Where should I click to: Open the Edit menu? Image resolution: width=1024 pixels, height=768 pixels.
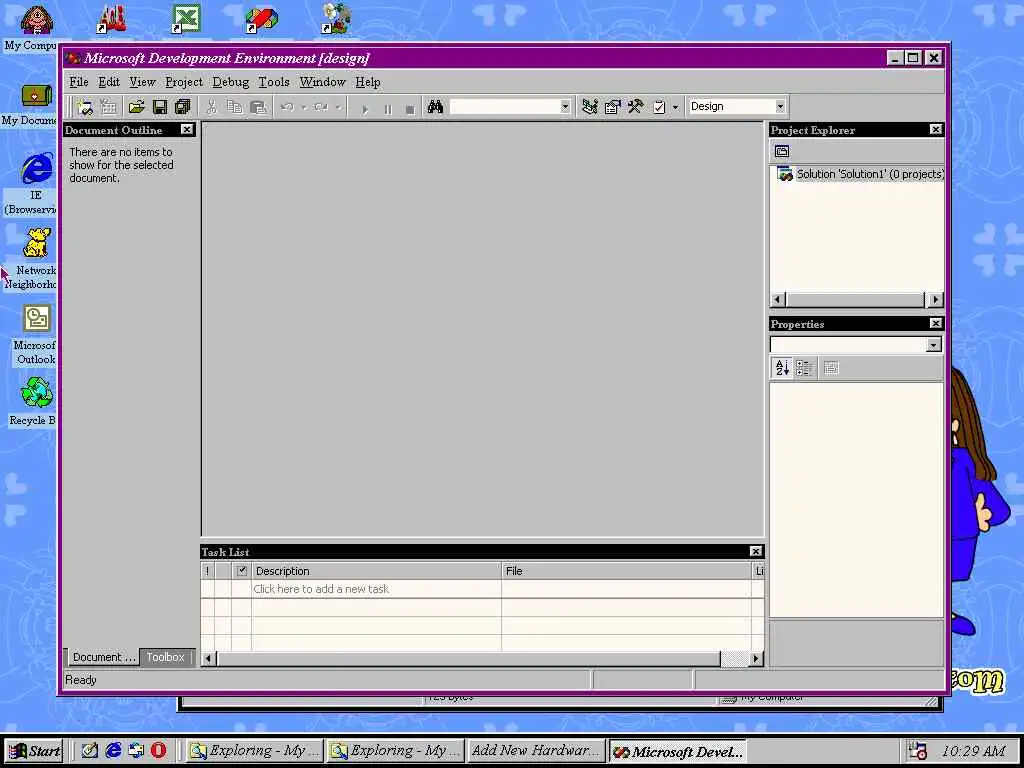[x=109, y=82]
